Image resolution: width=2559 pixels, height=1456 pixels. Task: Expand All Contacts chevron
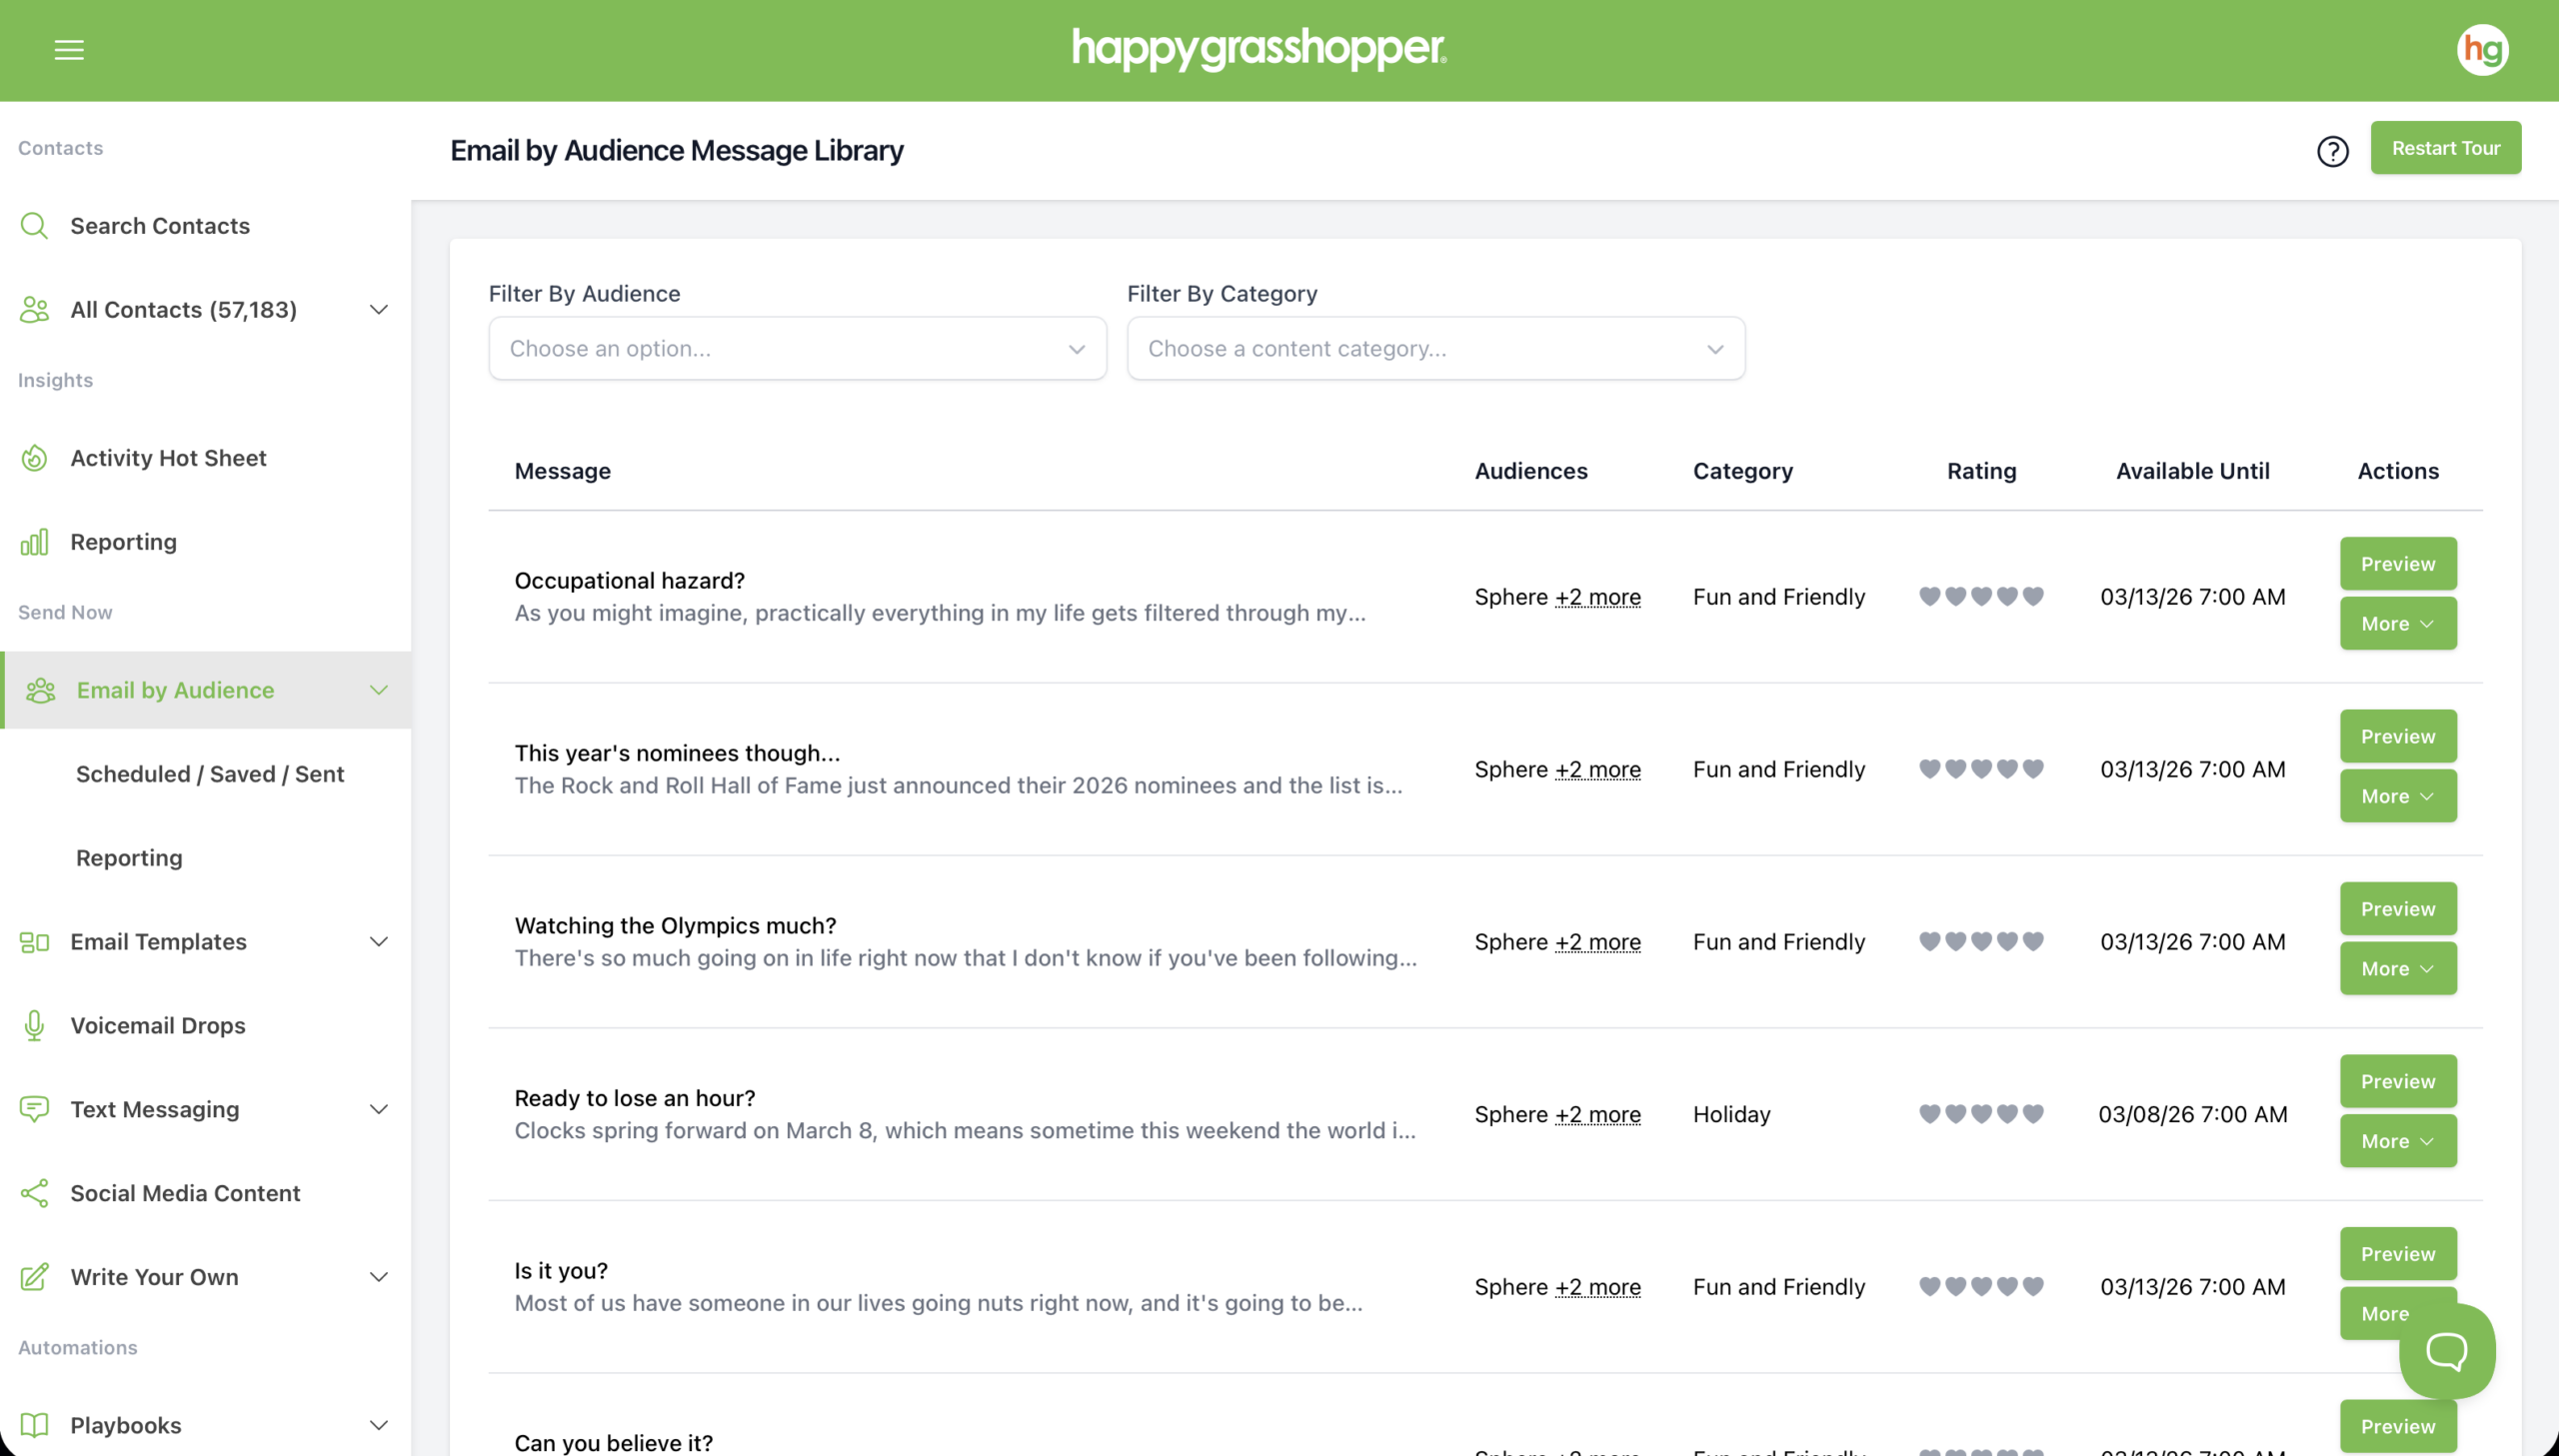[378, 310]
